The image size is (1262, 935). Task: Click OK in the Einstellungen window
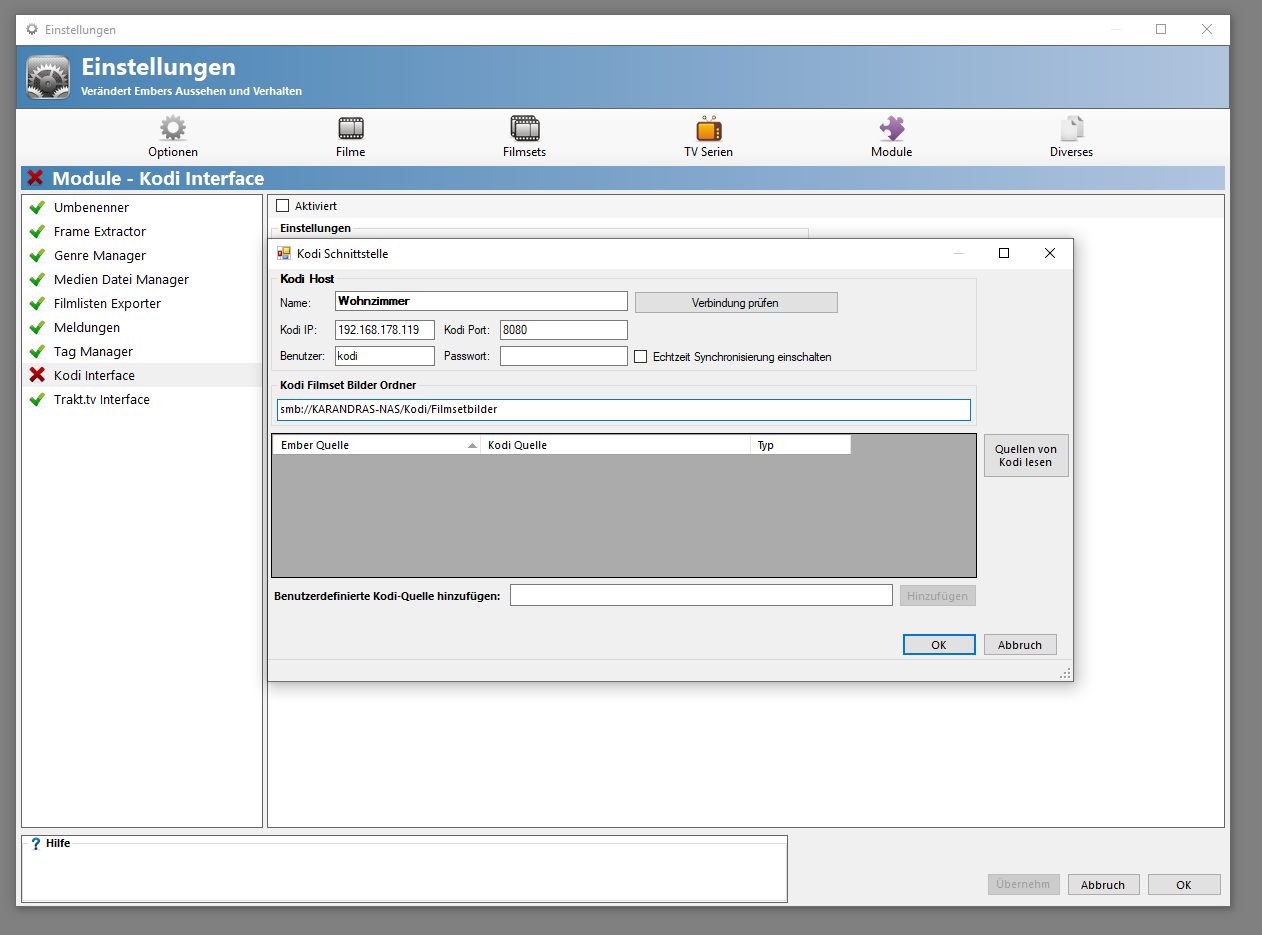[1184, 885]
